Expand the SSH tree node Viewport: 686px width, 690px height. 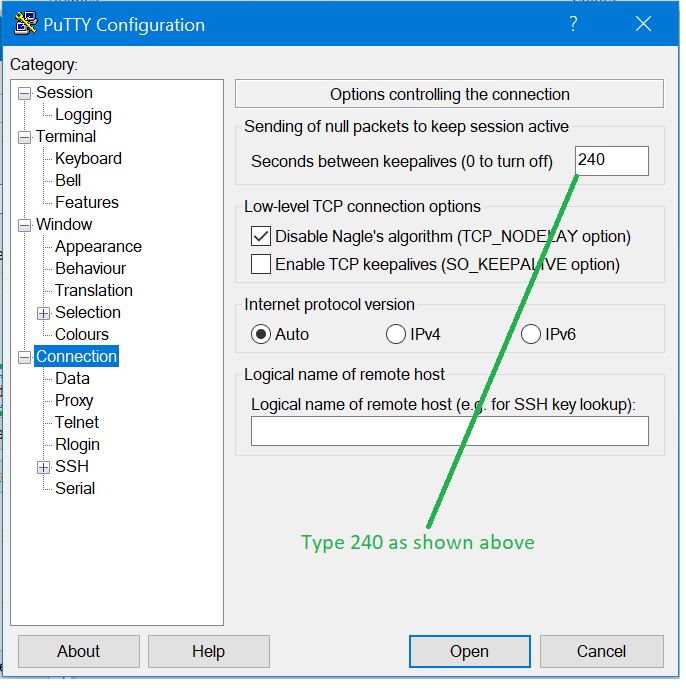(x=43, y=467)
